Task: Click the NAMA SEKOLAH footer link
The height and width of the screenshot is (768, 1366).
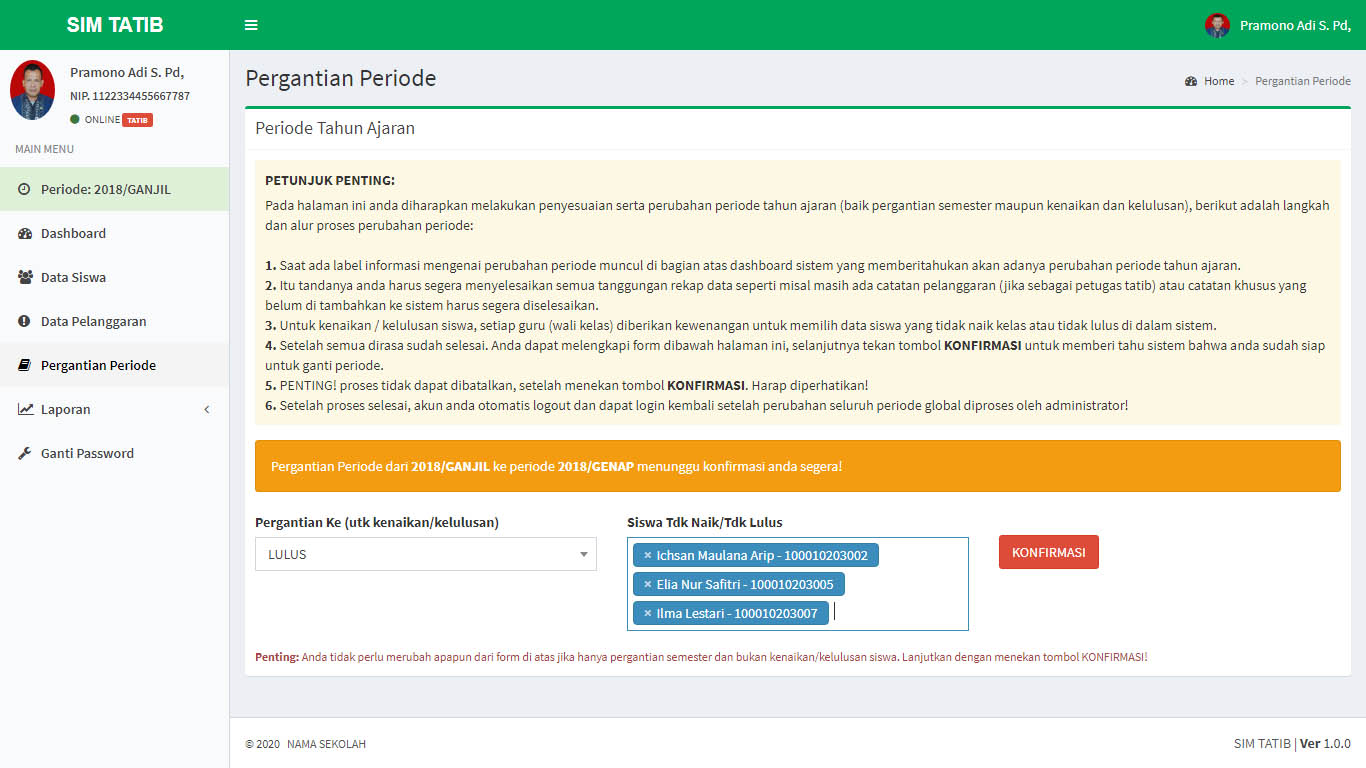Action: click(326, 744)
